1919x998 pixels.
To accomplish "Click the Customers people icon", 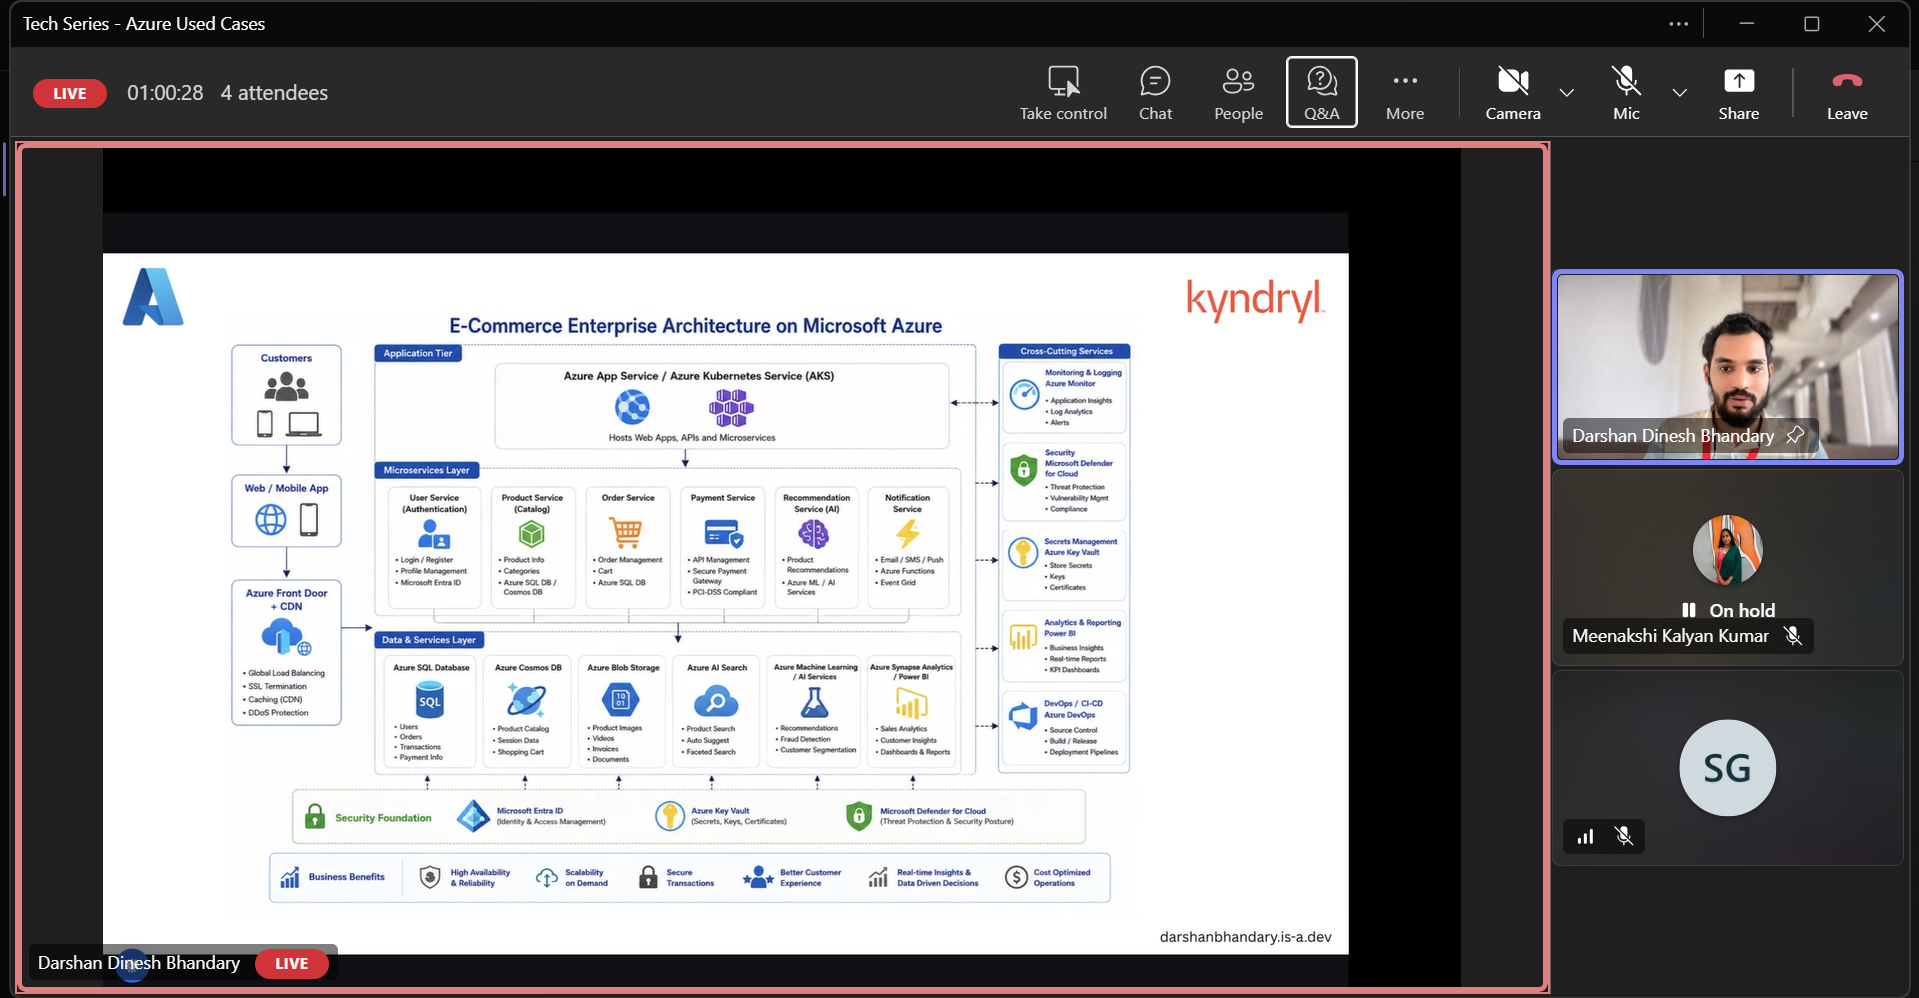I will 286,386.
